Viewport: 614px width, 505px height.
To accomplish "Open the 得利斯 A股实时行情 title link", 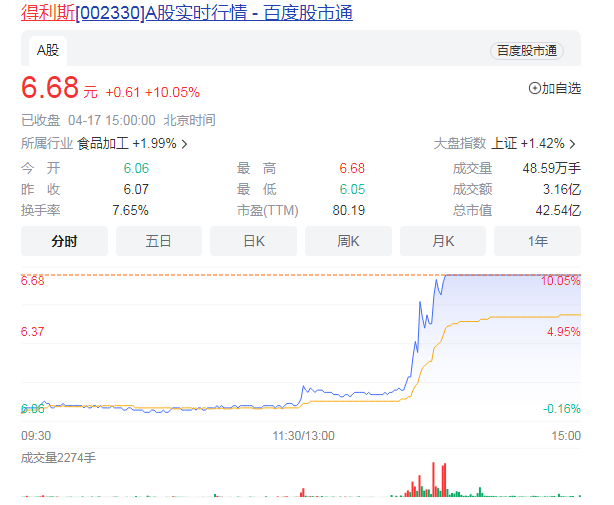I will (x=186, y=13).
